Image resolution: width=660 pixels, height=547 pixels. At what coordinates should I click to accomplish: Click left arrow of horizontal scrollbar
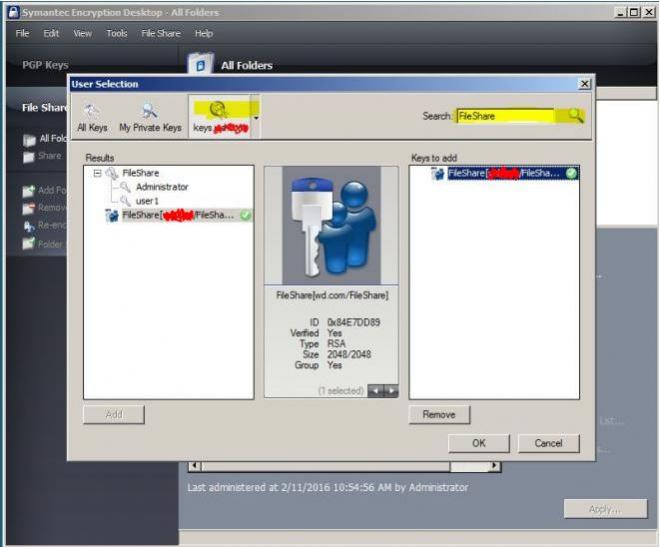click(194, 466)
